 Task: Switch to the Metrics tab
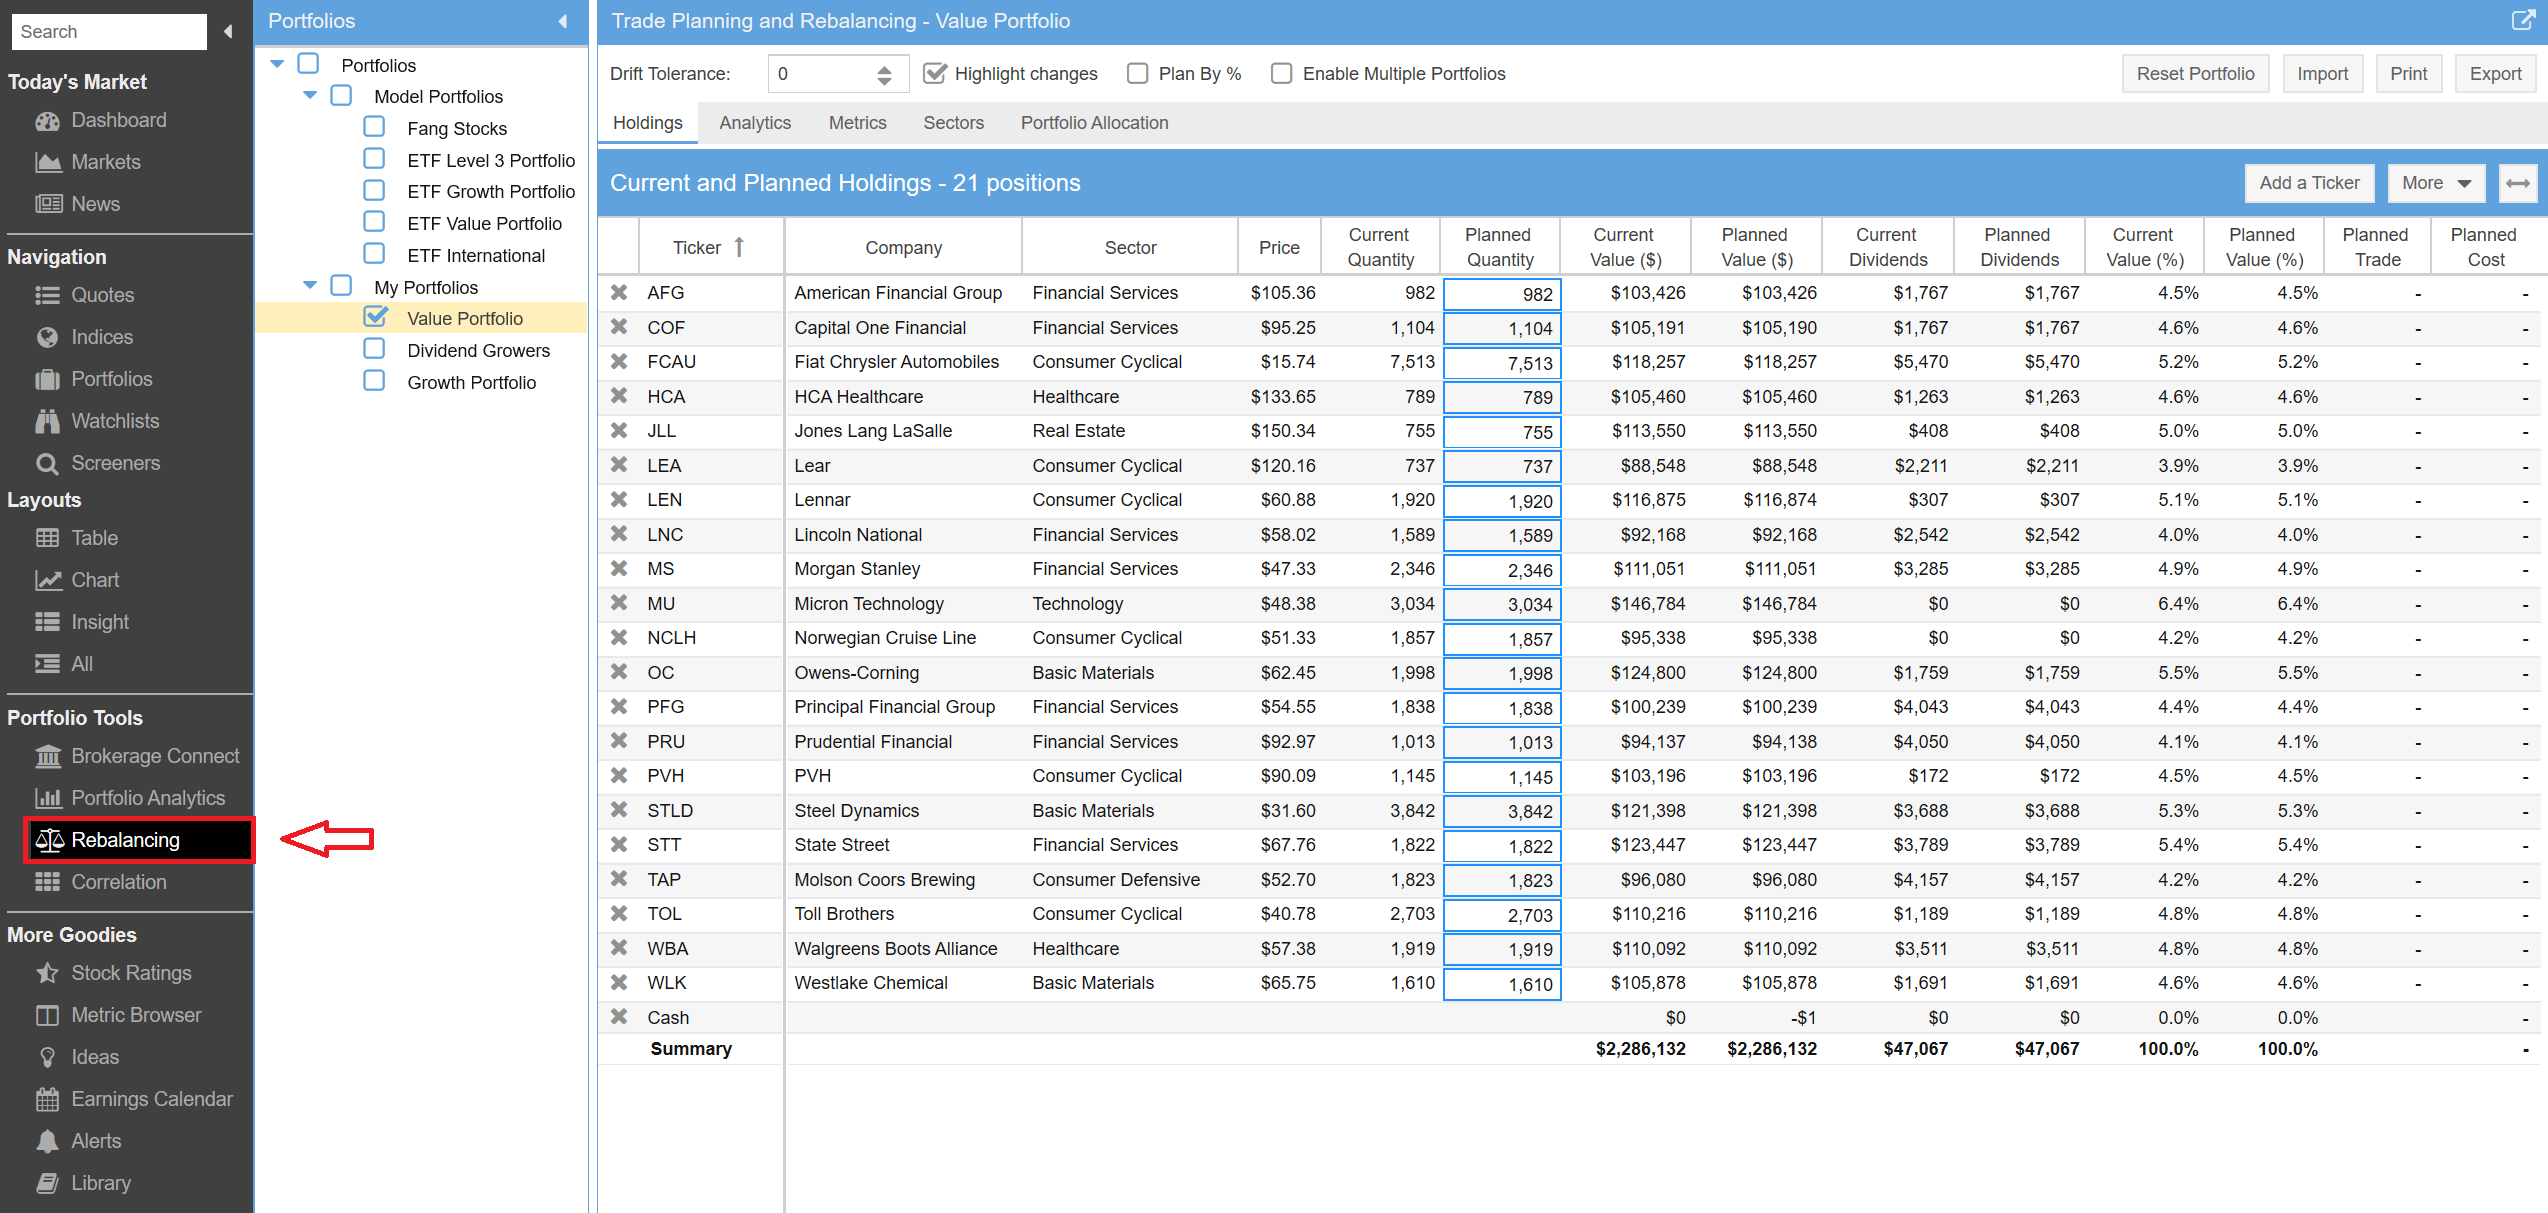coord(857,122)
